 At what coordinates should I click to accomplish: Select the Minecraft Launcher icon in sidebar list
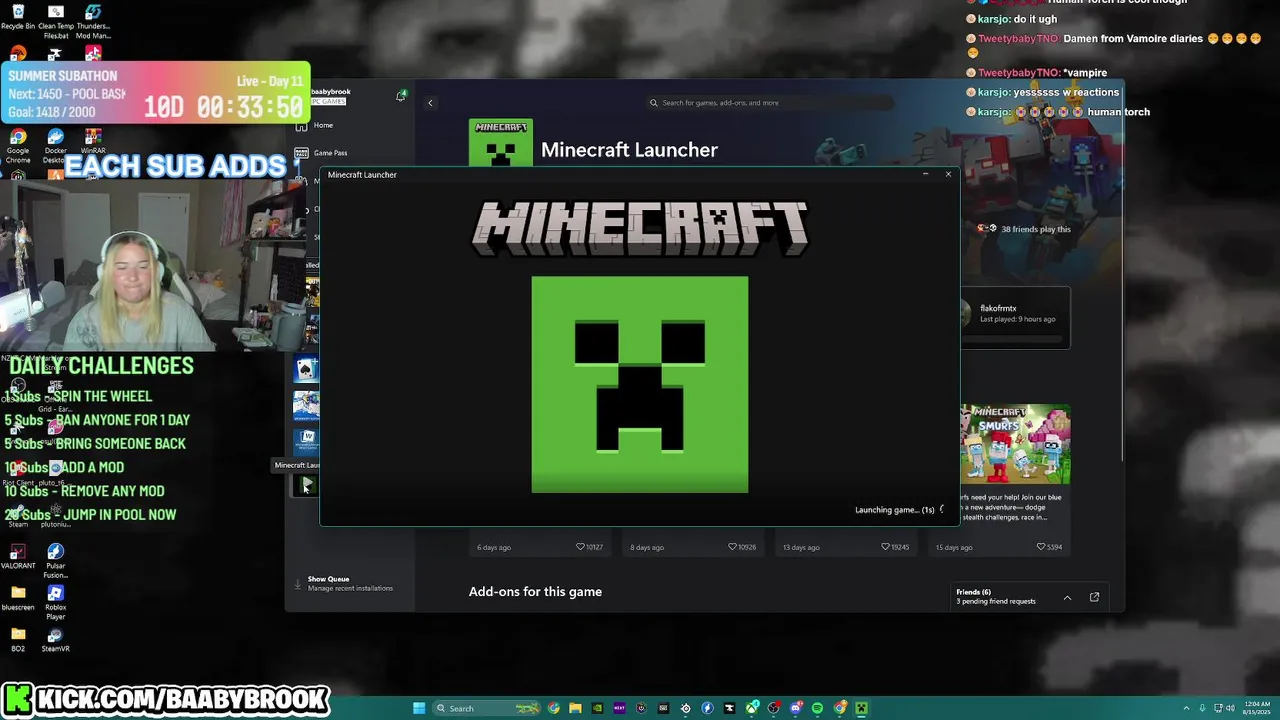[x=306, y=485]
